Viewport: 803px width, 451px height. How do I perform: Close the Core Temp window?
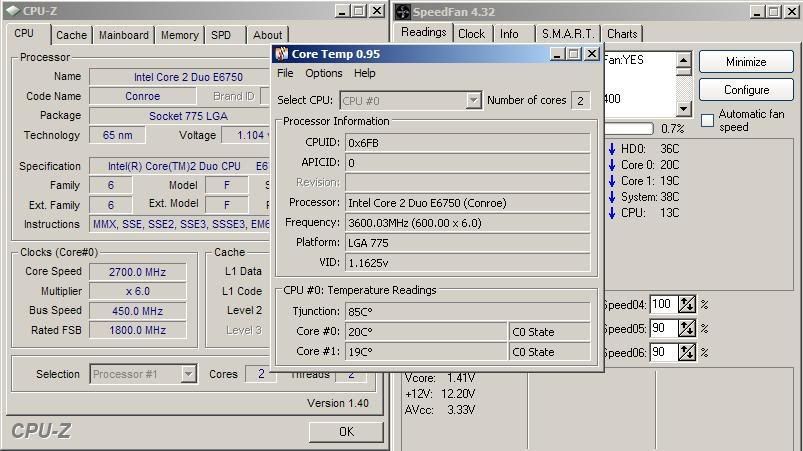(591, 54)
